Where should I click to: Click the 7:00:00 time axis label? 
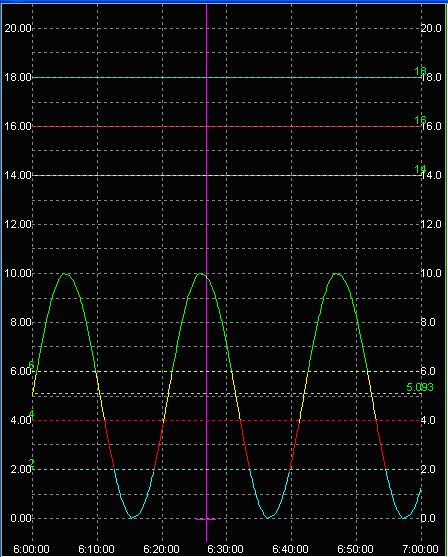coord(420,549)
